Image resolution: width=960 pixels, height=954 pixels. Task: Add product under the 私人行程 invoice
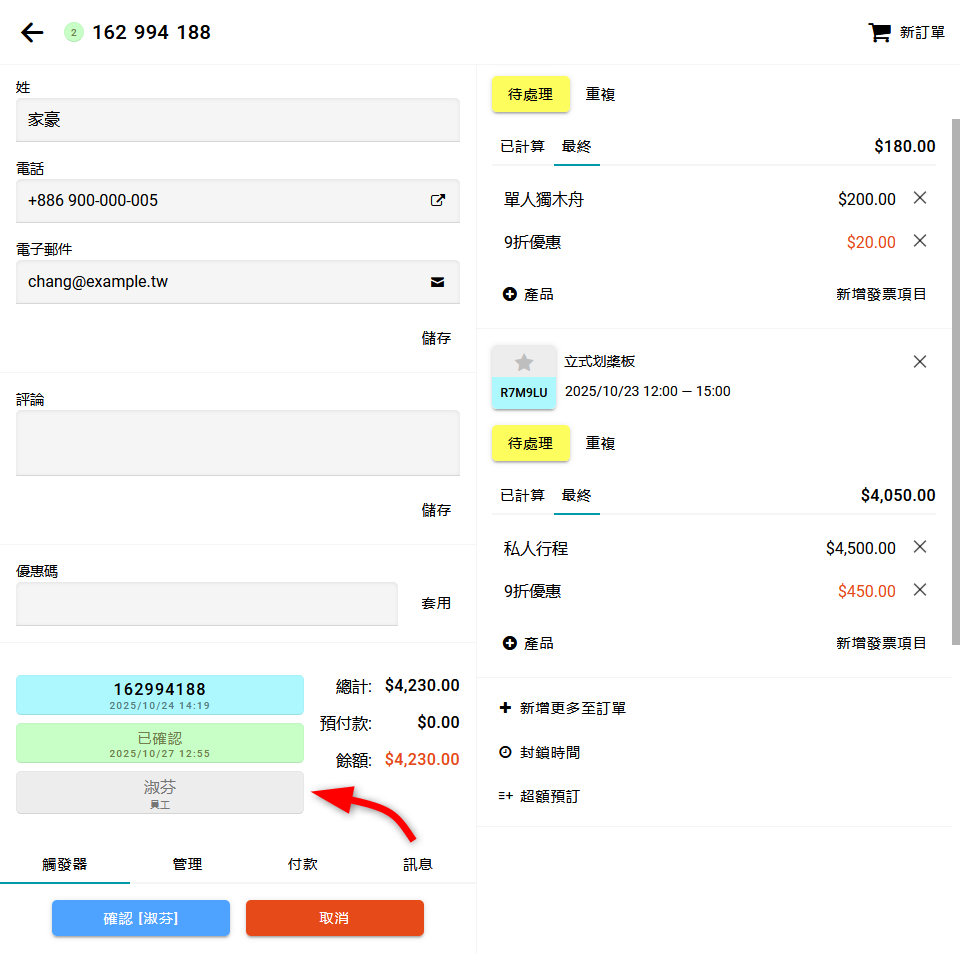(528, 643)
